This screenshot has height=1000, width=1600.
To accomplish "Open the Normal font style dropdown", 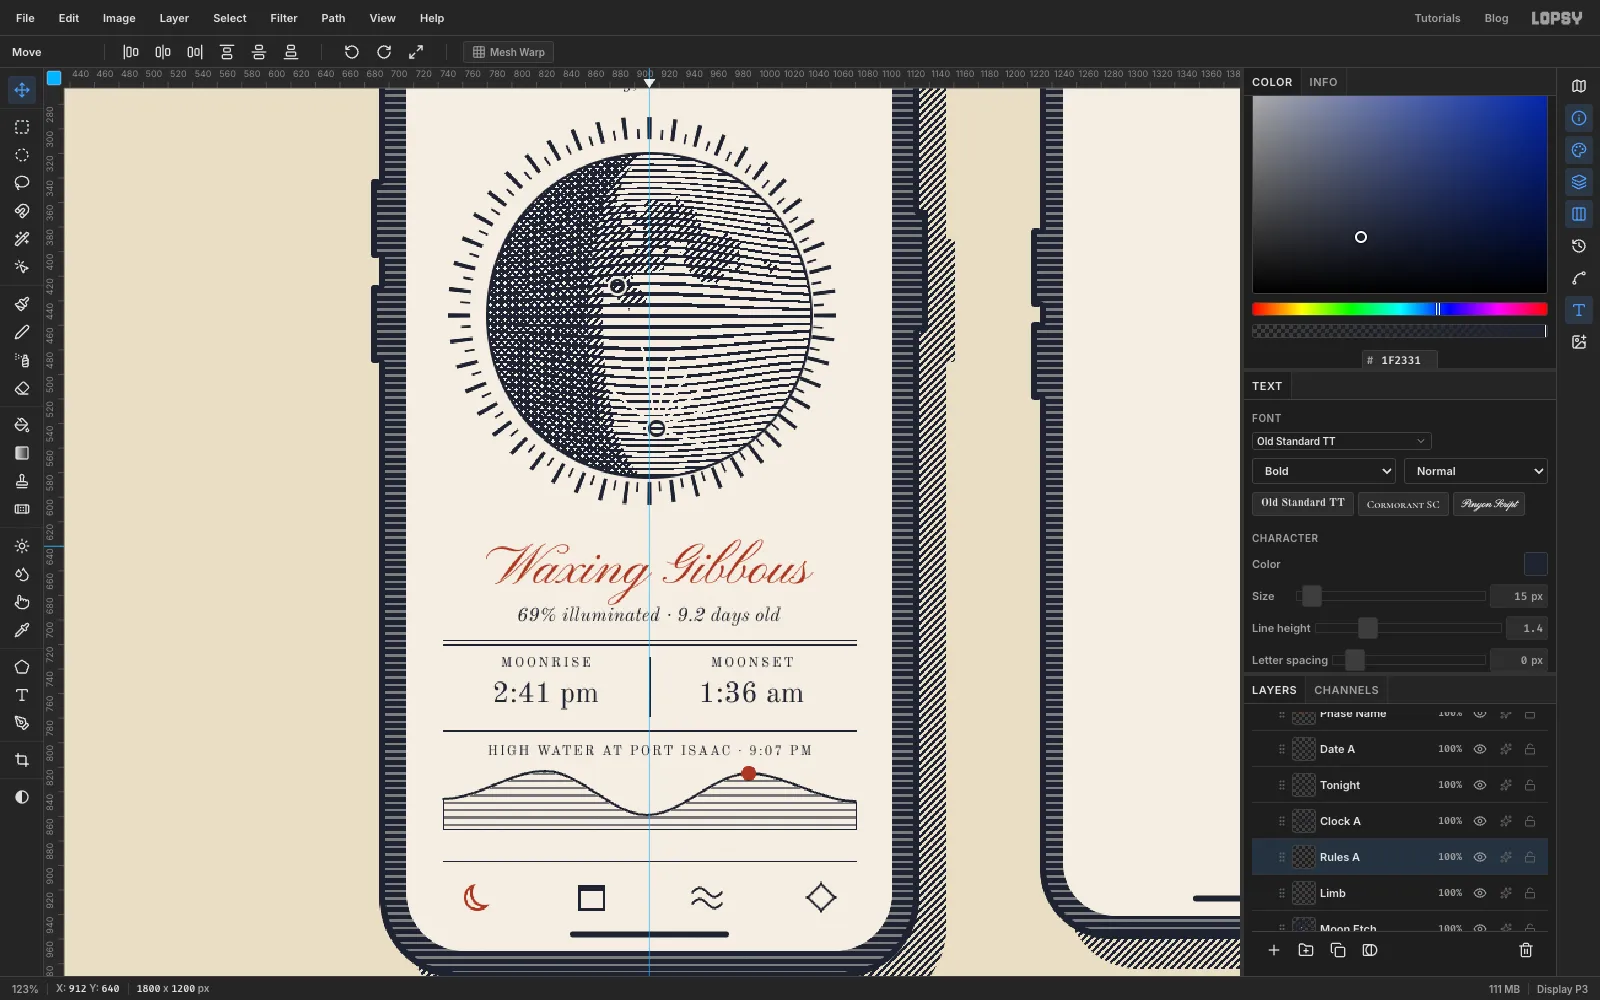I will (x=1475, y=471).
